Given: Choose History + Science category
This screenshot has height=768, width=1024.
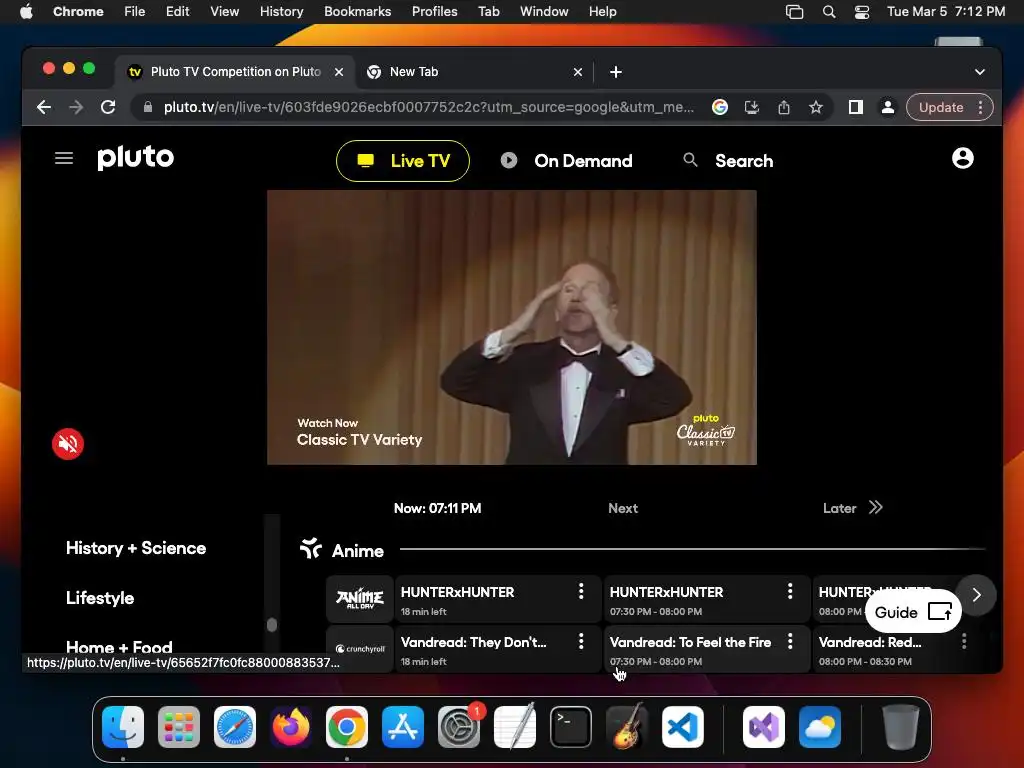Looking at the screenshot, I should [x=136, y=548].
